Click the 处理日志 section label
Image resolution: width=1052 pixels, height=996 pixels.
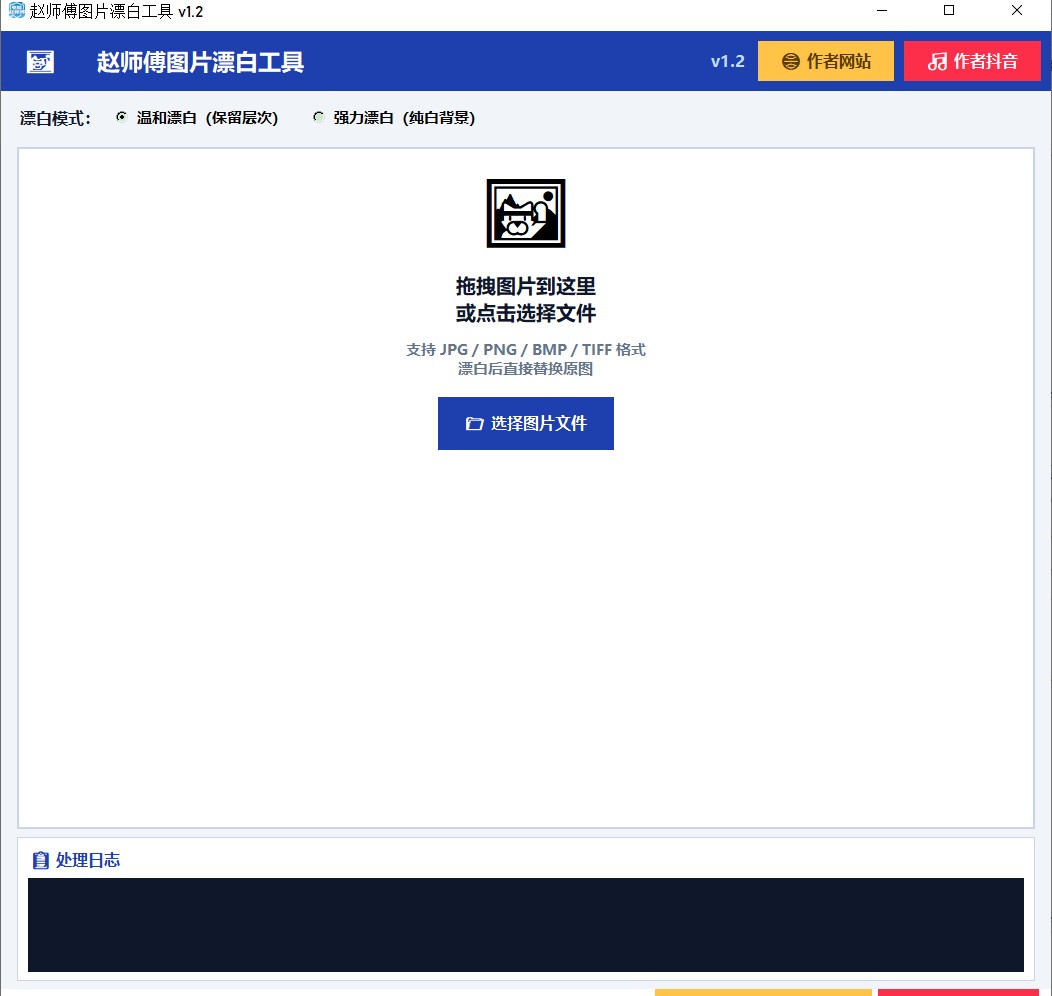pos(88,860)
